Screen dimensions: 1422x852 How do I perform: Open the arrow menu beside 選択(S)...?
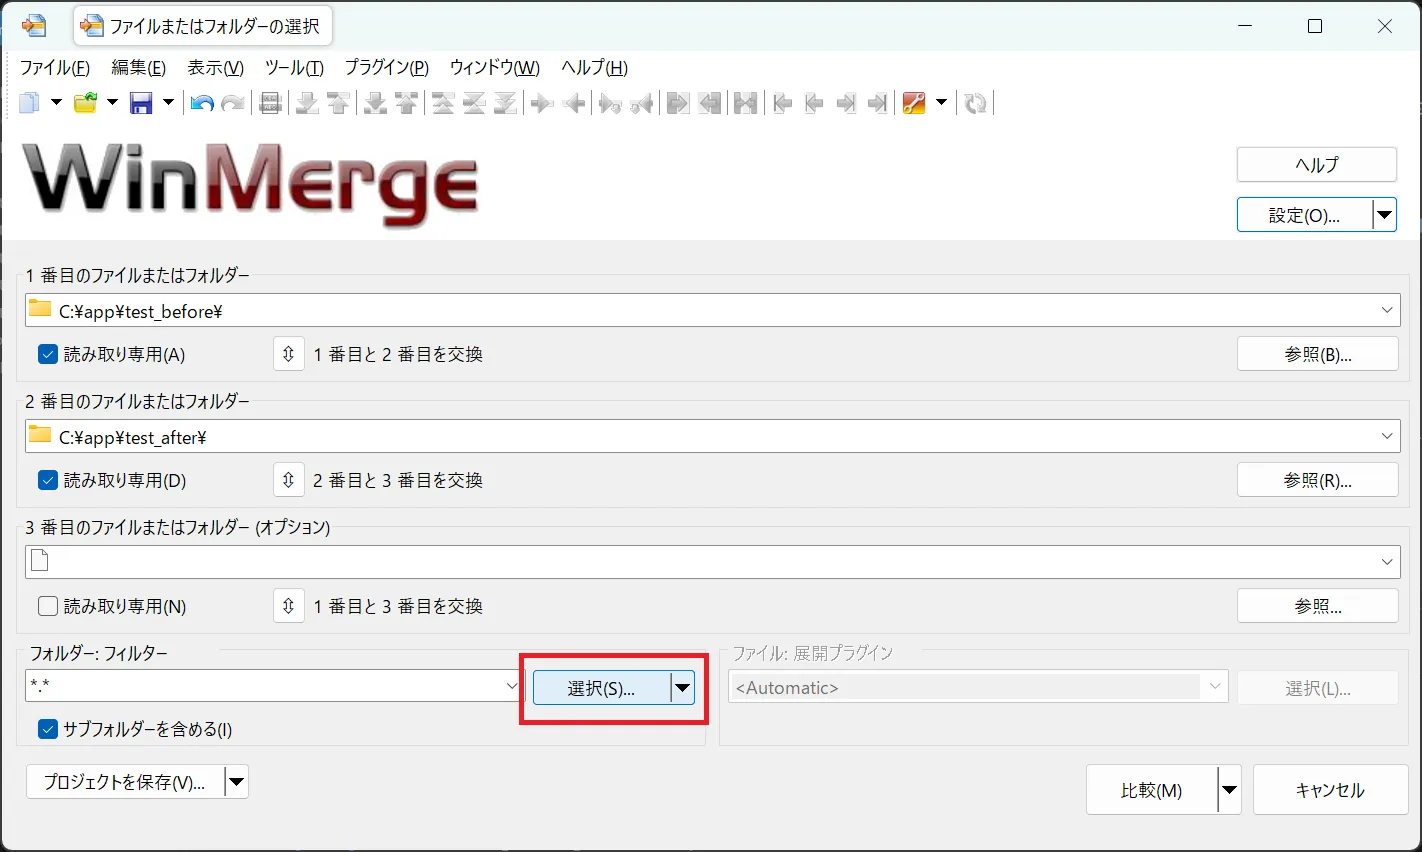pos(683,688)
